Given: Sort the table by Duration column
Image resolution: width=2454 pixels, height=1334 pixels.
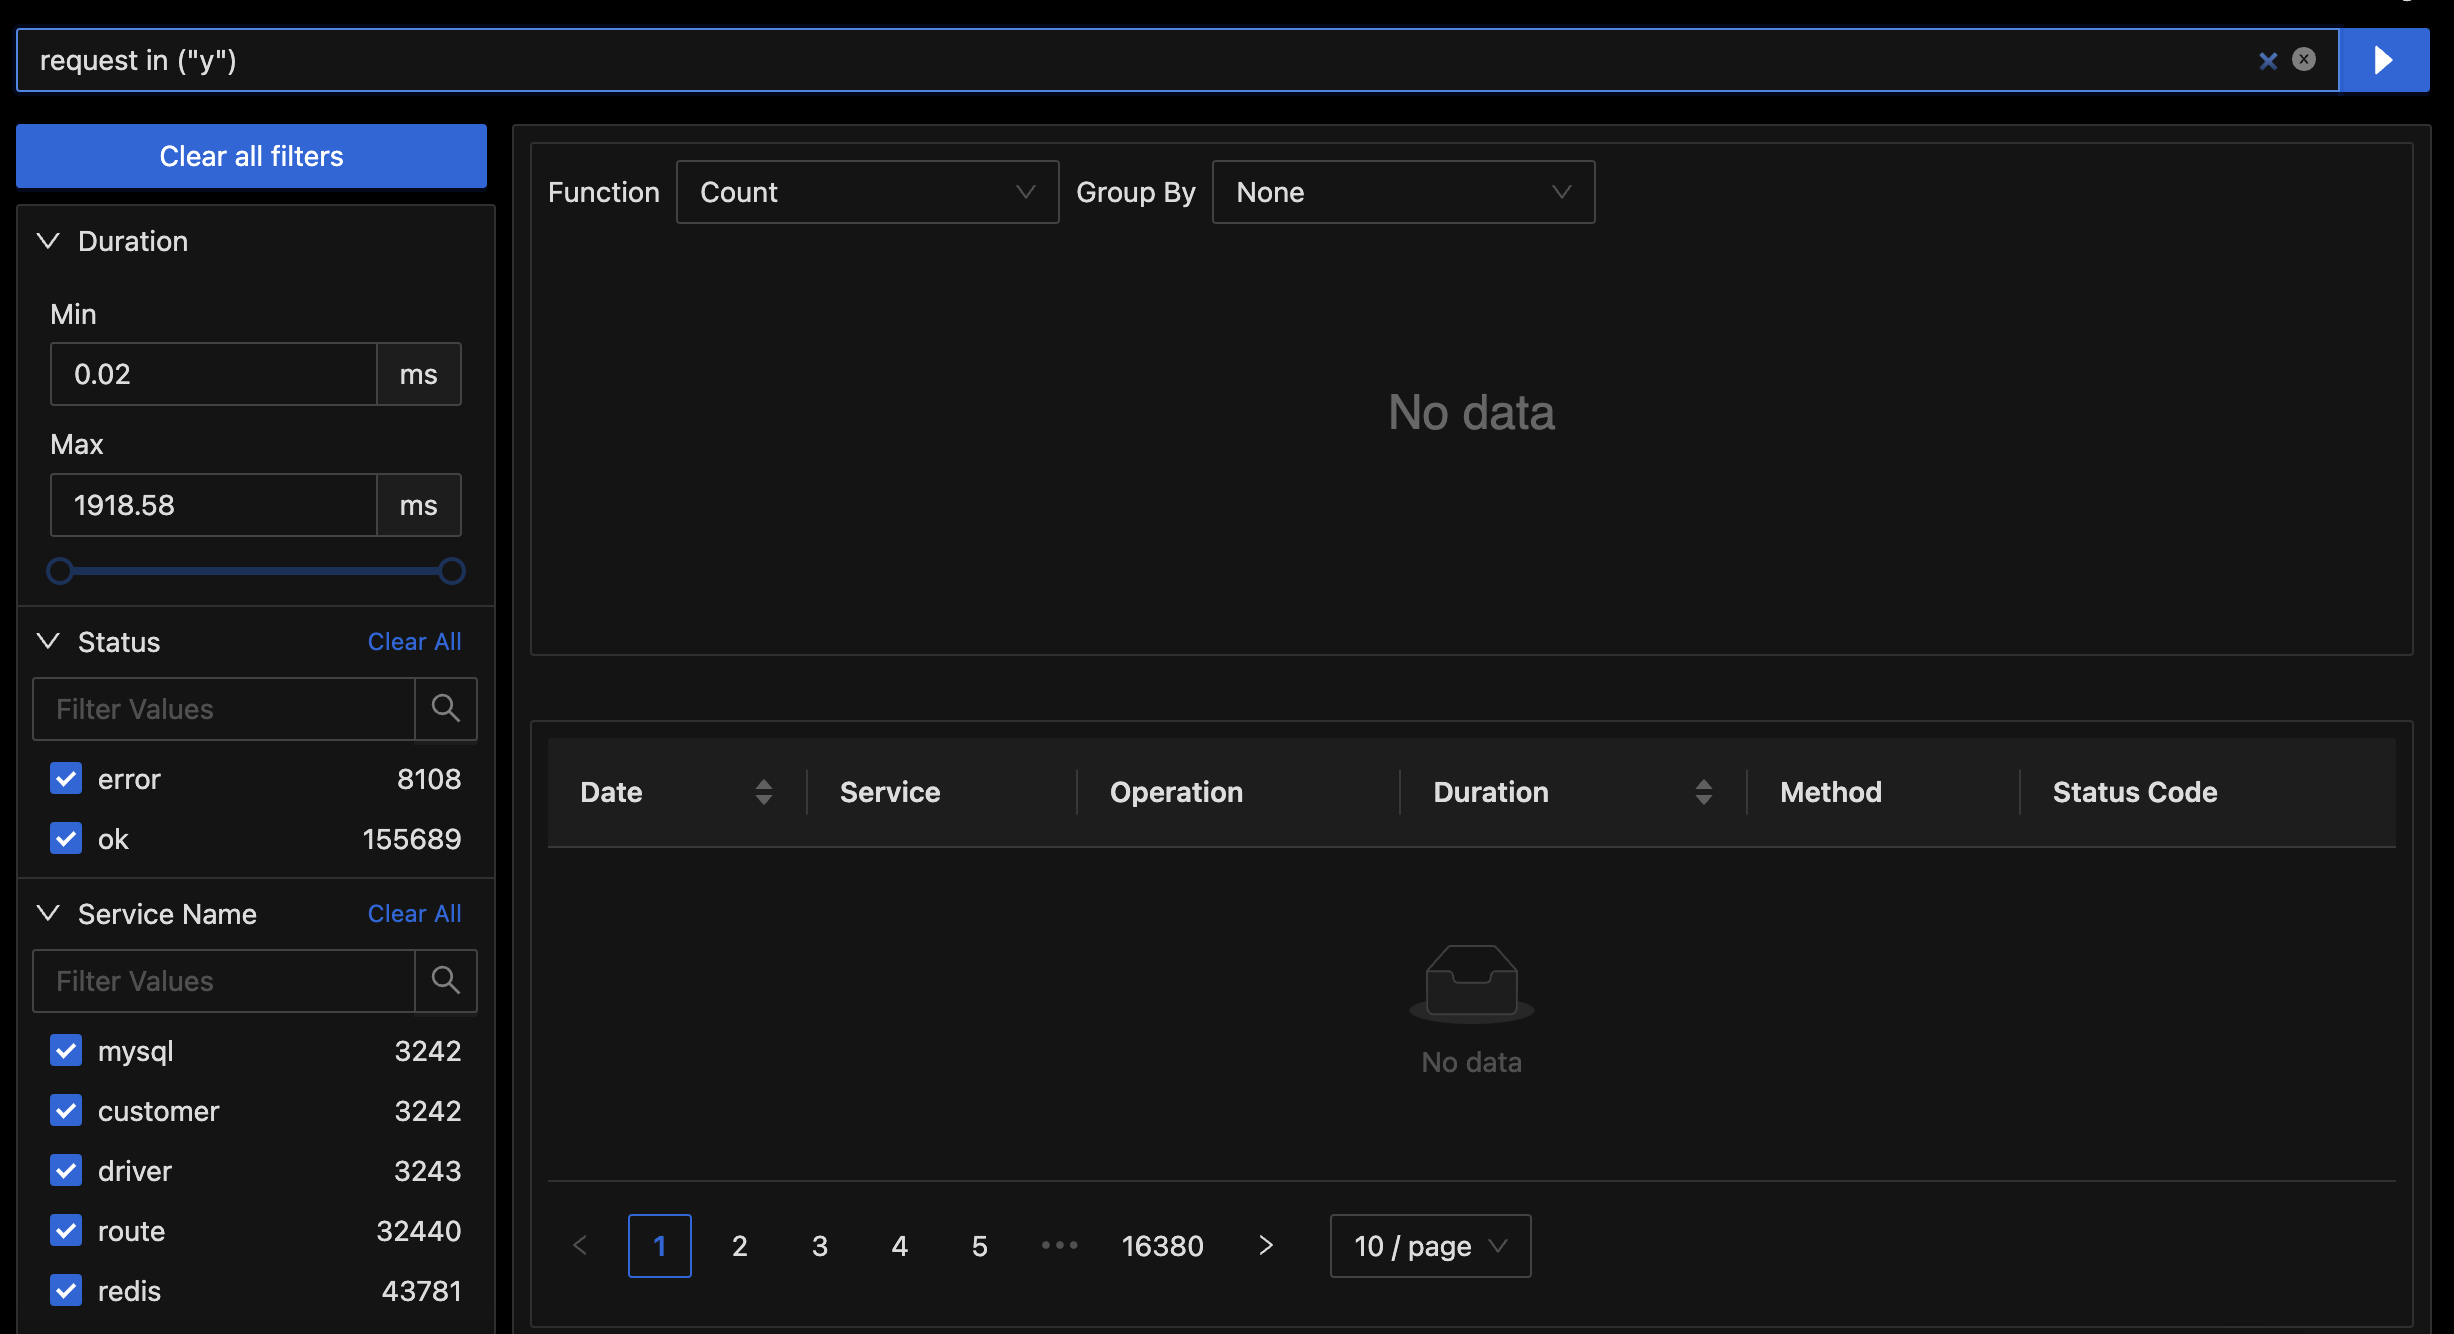Looking at the screenshot, I should coord(1704,792).
